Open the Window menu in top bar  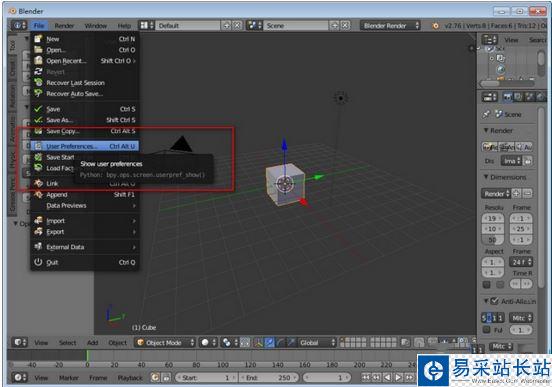96,26
